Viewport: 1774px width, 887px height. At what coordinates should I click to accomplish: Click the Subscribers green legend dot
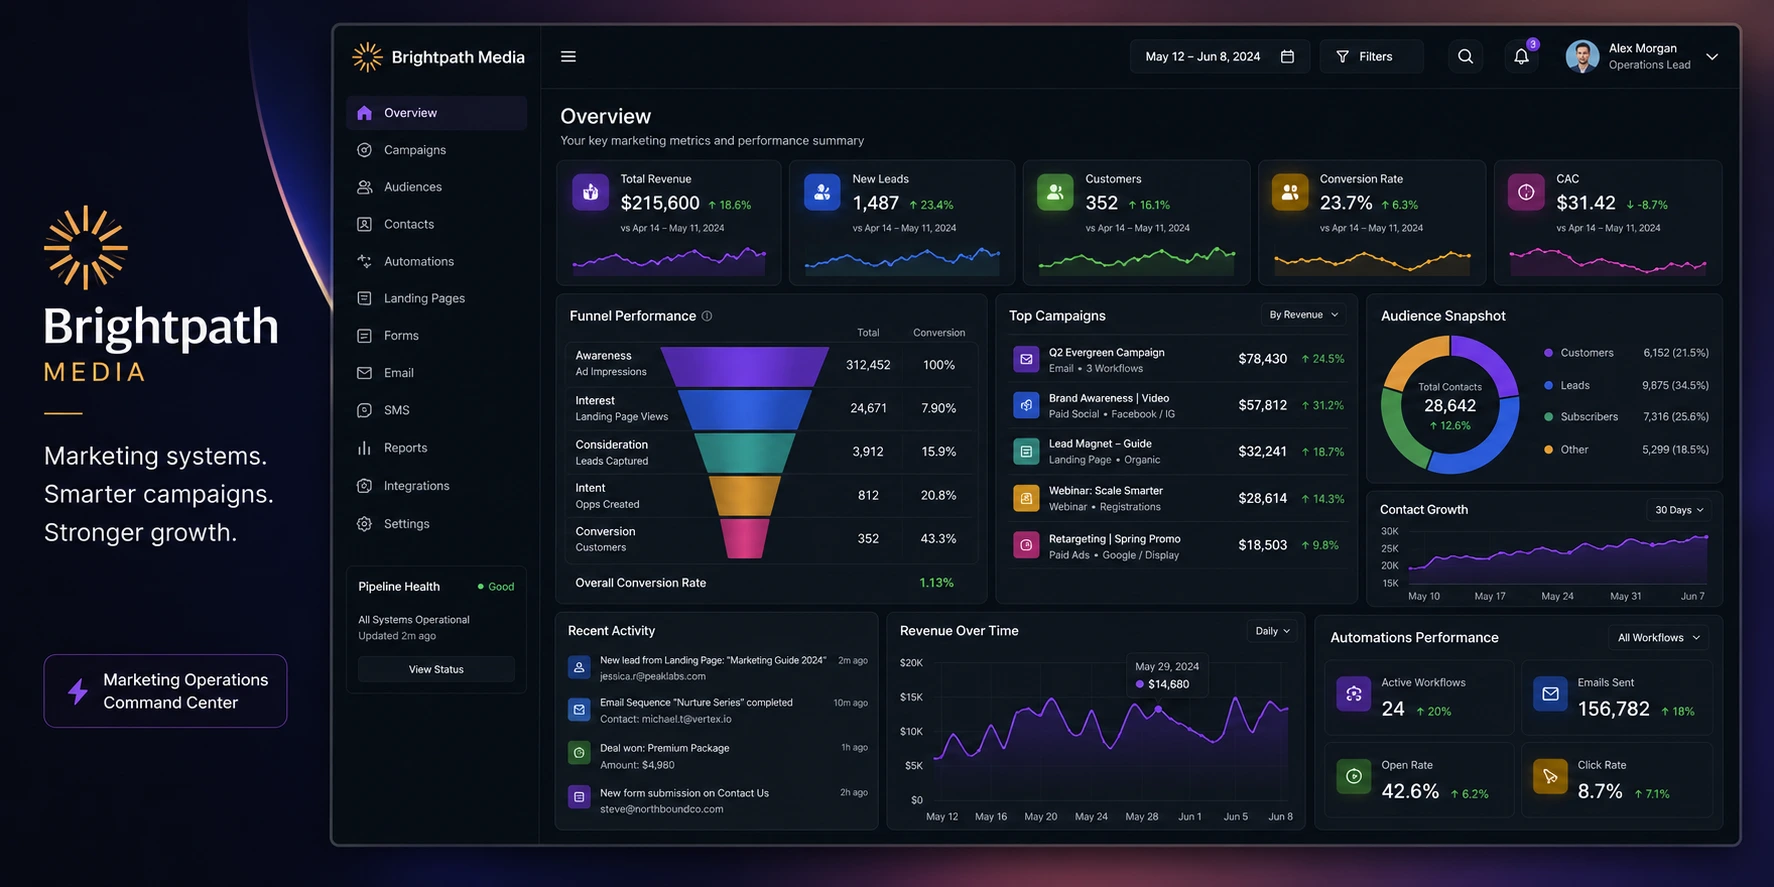1548,417
